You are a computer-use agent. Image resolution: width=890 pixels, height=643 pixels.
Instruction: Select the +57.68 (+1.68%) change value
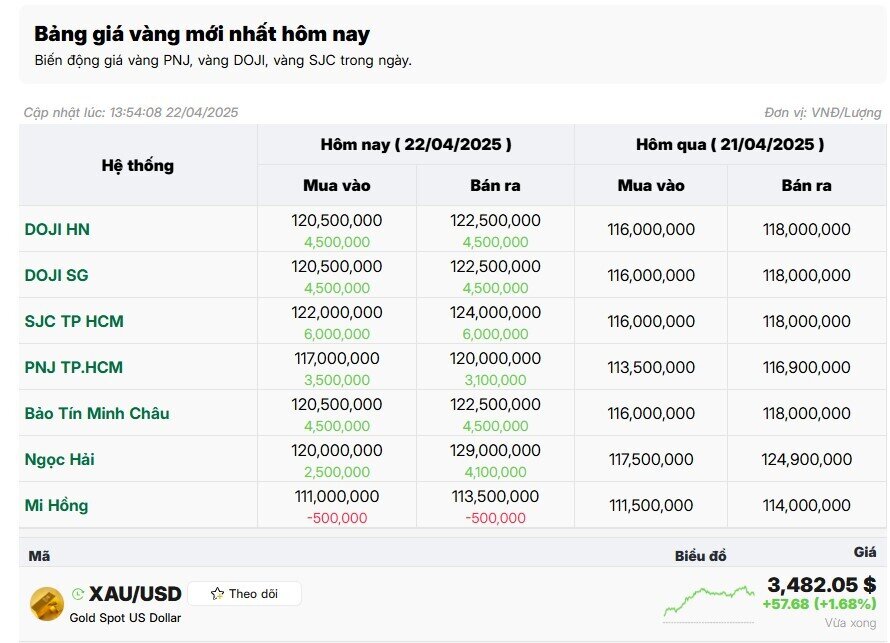820,603
